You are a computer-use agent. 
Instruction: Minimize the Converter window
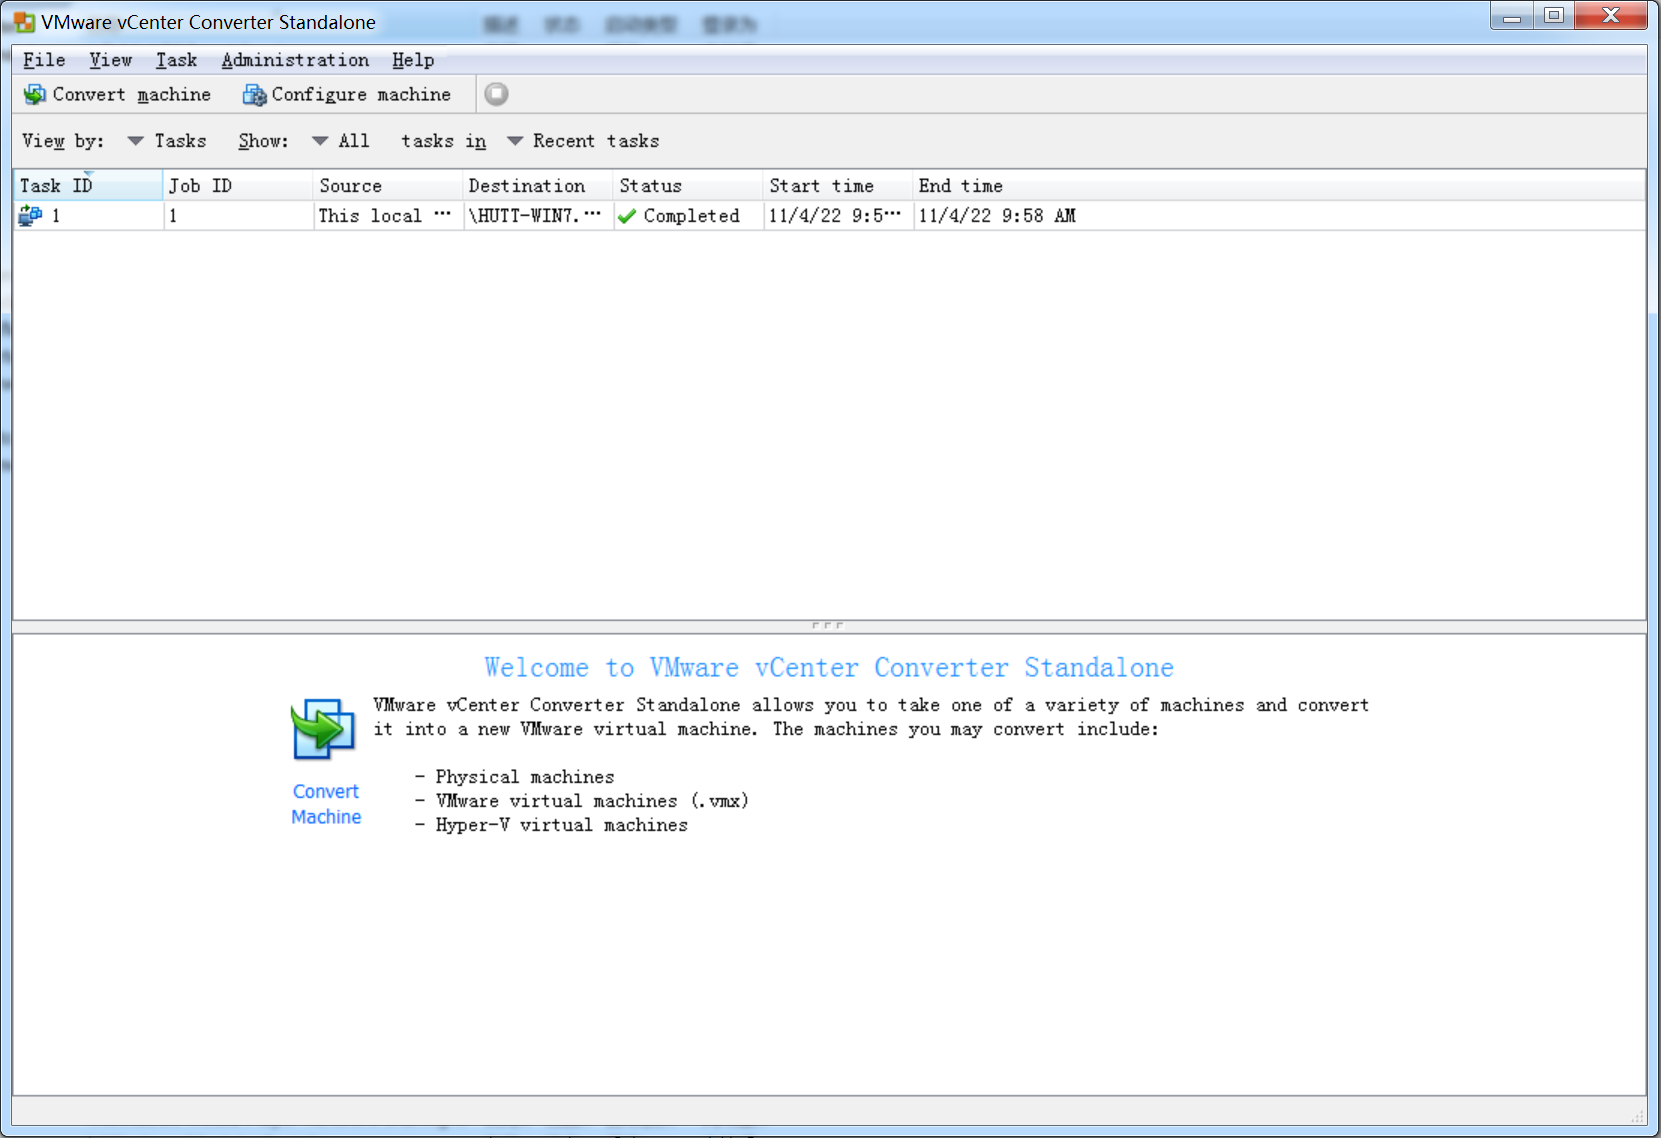[x=1512, y=16]
